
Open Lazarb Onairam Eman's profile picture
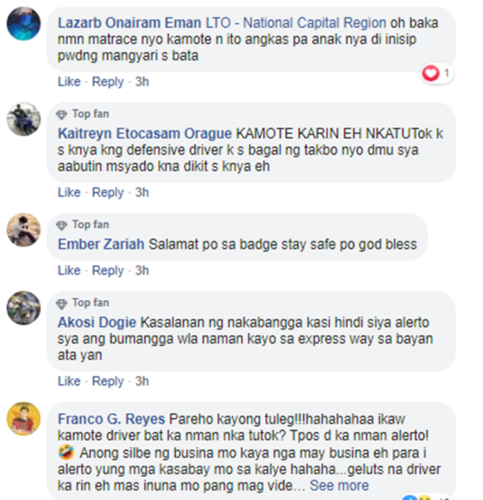click(x=24, y=24)
